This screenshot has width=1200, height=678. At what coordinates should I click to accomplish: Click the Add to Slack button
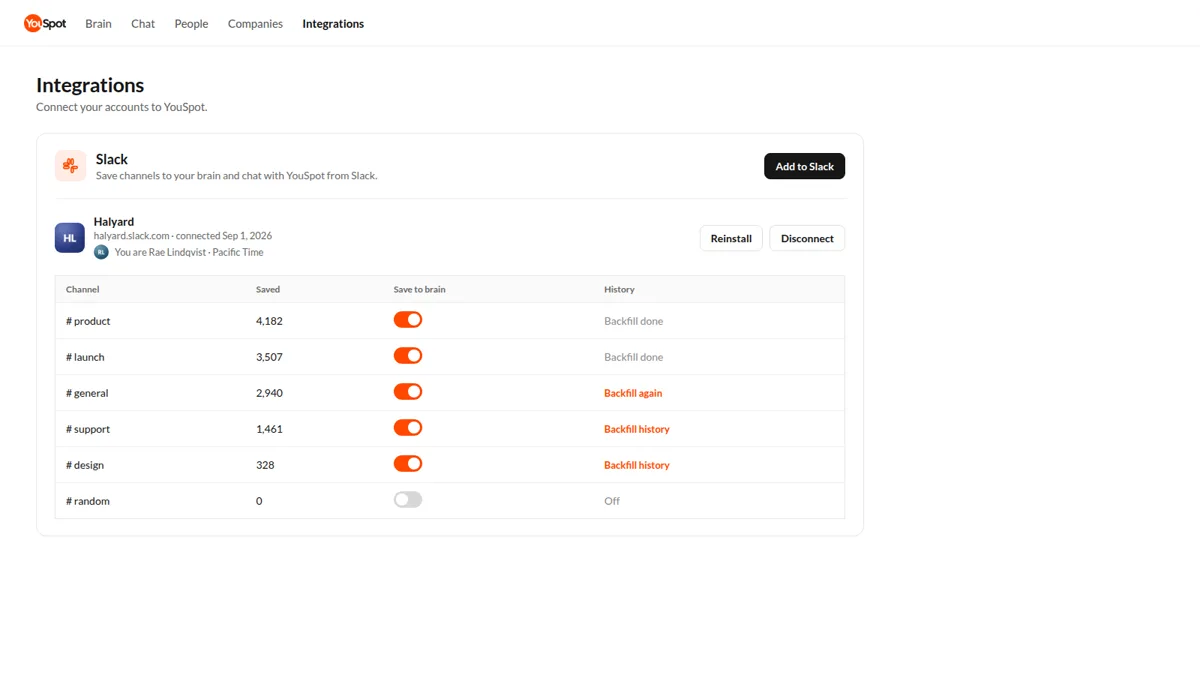tap(805, 166)
